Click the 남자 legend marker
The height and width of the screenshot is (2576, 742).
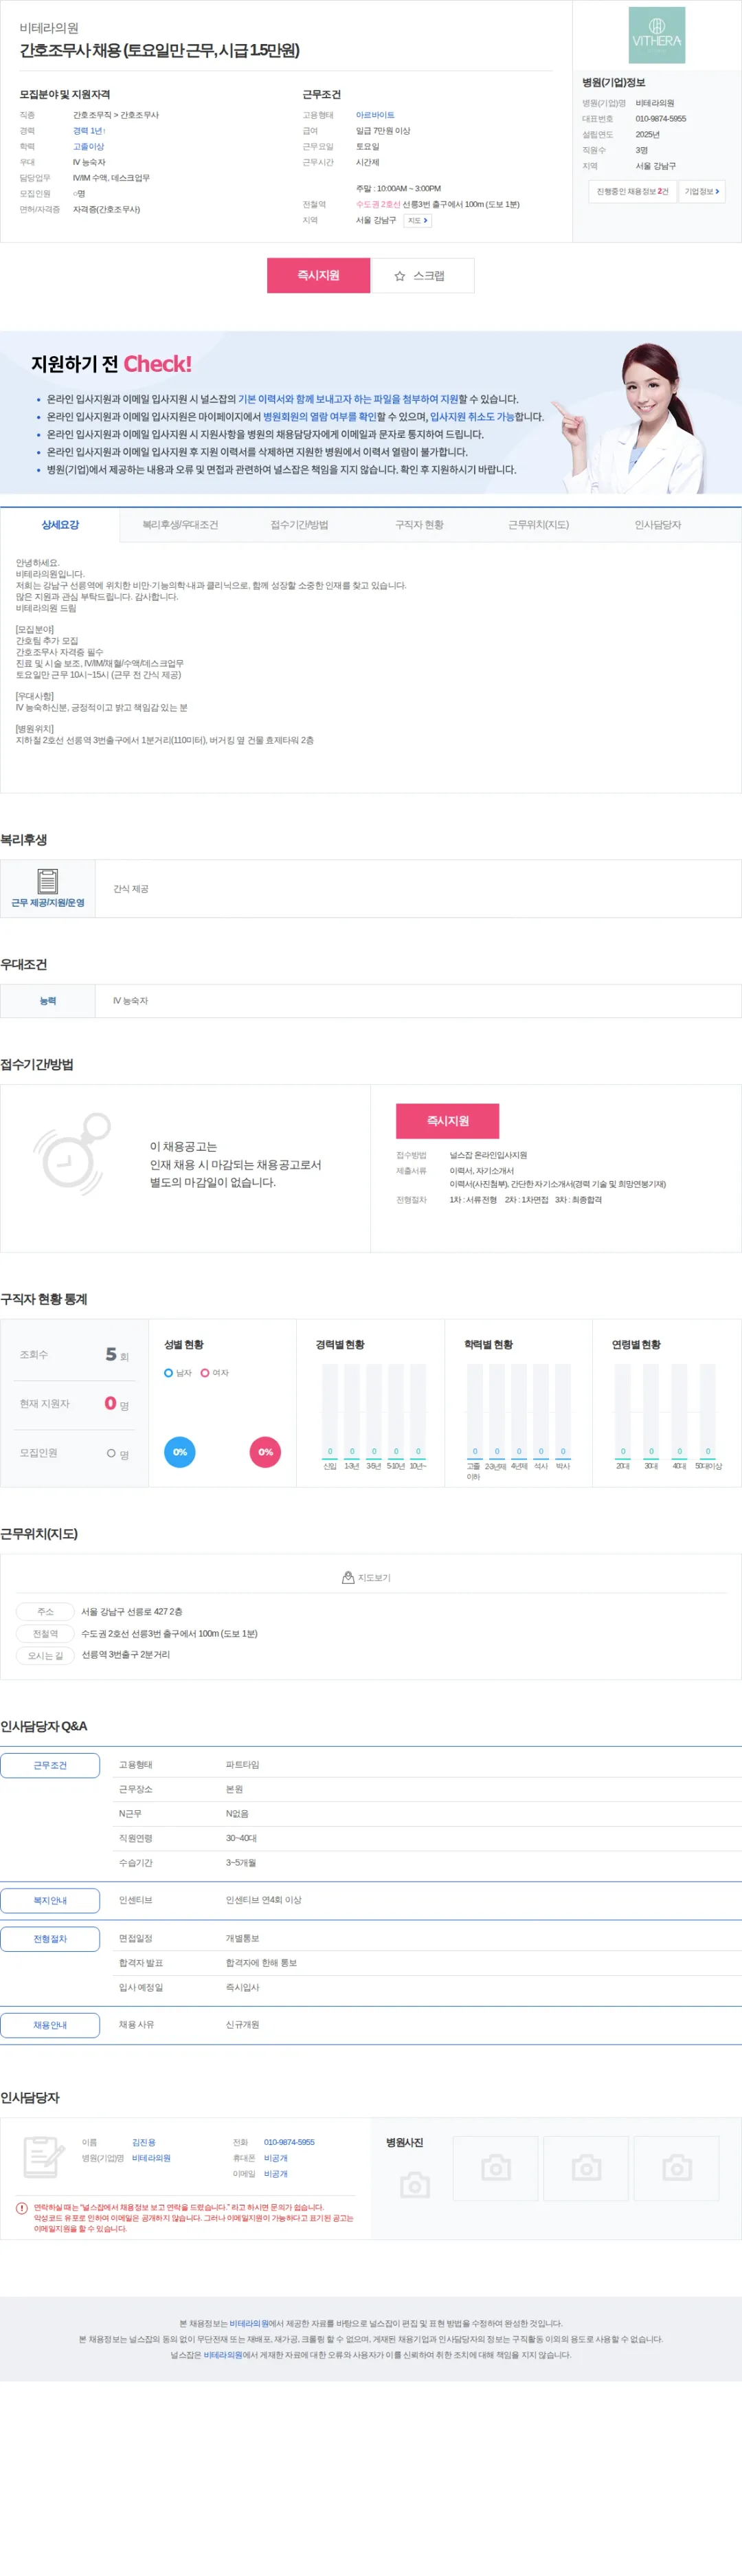[x=169, y=1373]
